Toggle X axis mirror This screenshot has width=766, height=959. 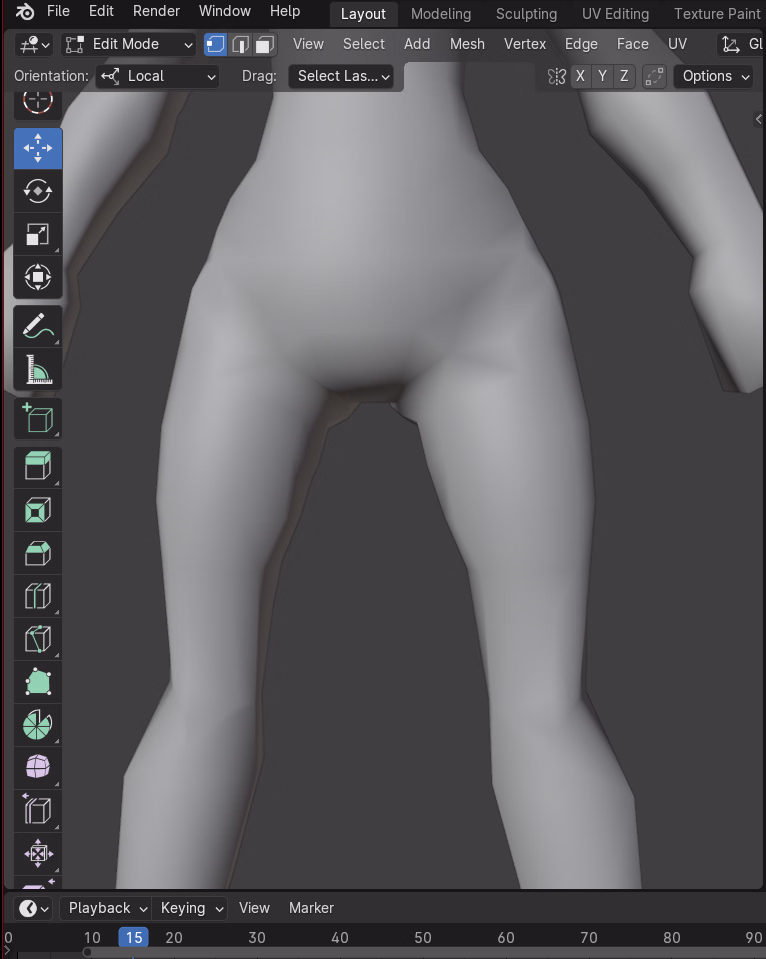click(581, 76)
